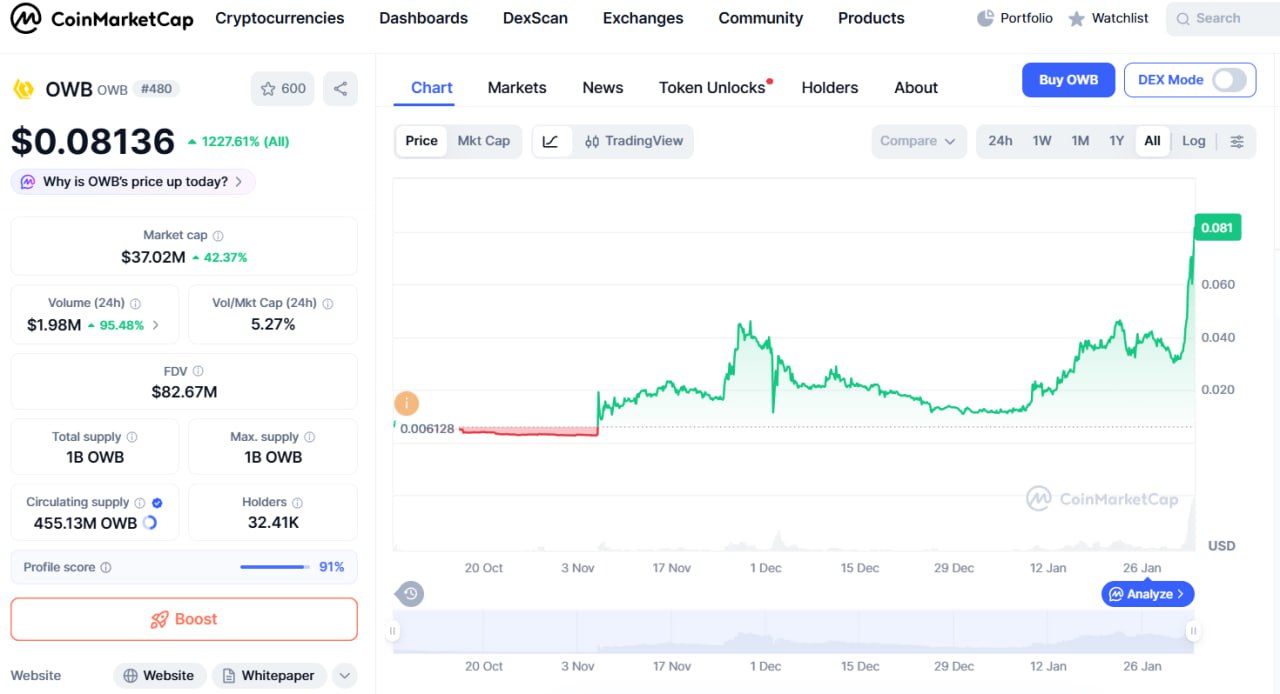The height and width of the screenshot is (694, 1280).
Task: Click the right range slider handle
Action: click(1193, 631)
